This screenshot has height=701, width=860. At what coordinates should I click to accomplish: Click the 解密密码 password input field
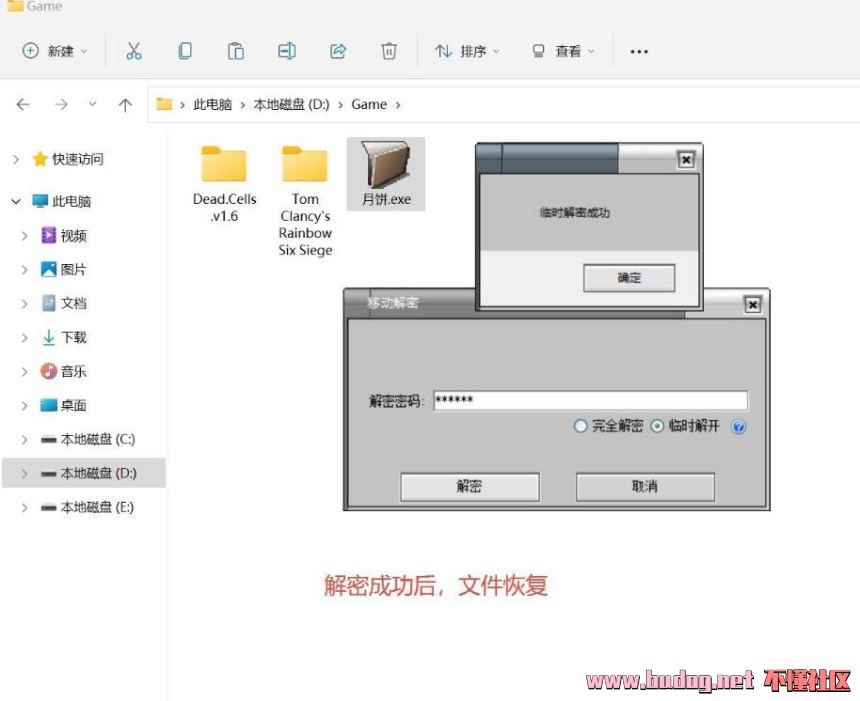(590, 401)
